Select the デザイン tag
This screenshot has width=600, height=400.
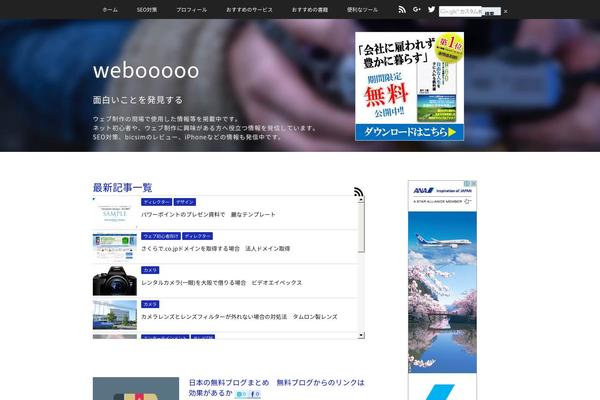(x=185, y=202)
